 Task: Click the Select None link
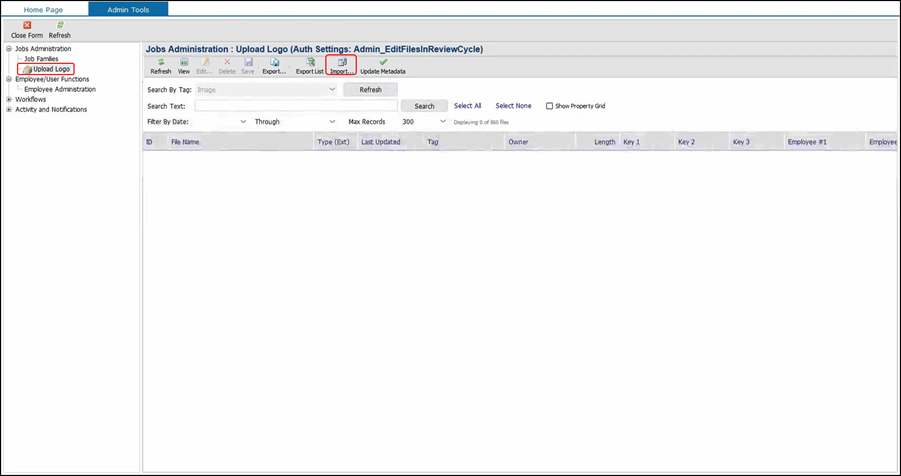[513, 106]
